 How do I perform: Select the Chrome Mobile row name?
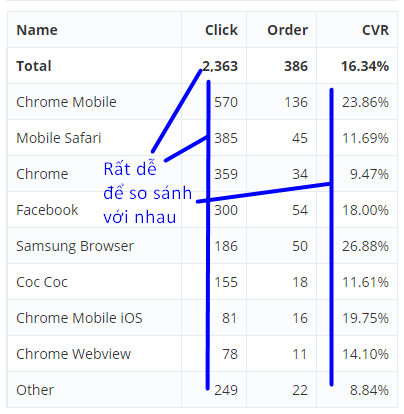(66, 102)
